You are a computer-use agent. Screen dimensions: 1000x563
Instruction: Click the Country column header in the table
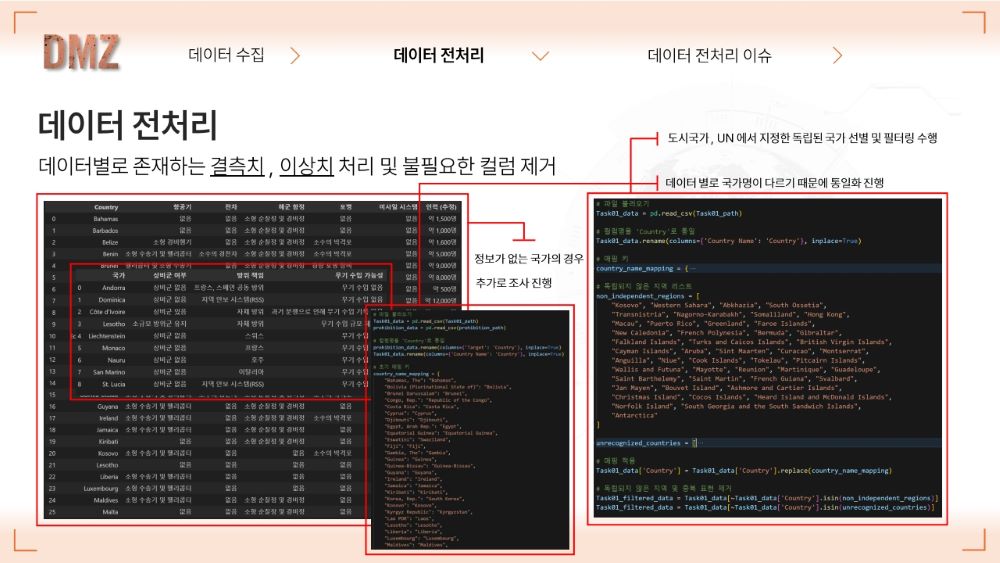[x=106, y=207]
